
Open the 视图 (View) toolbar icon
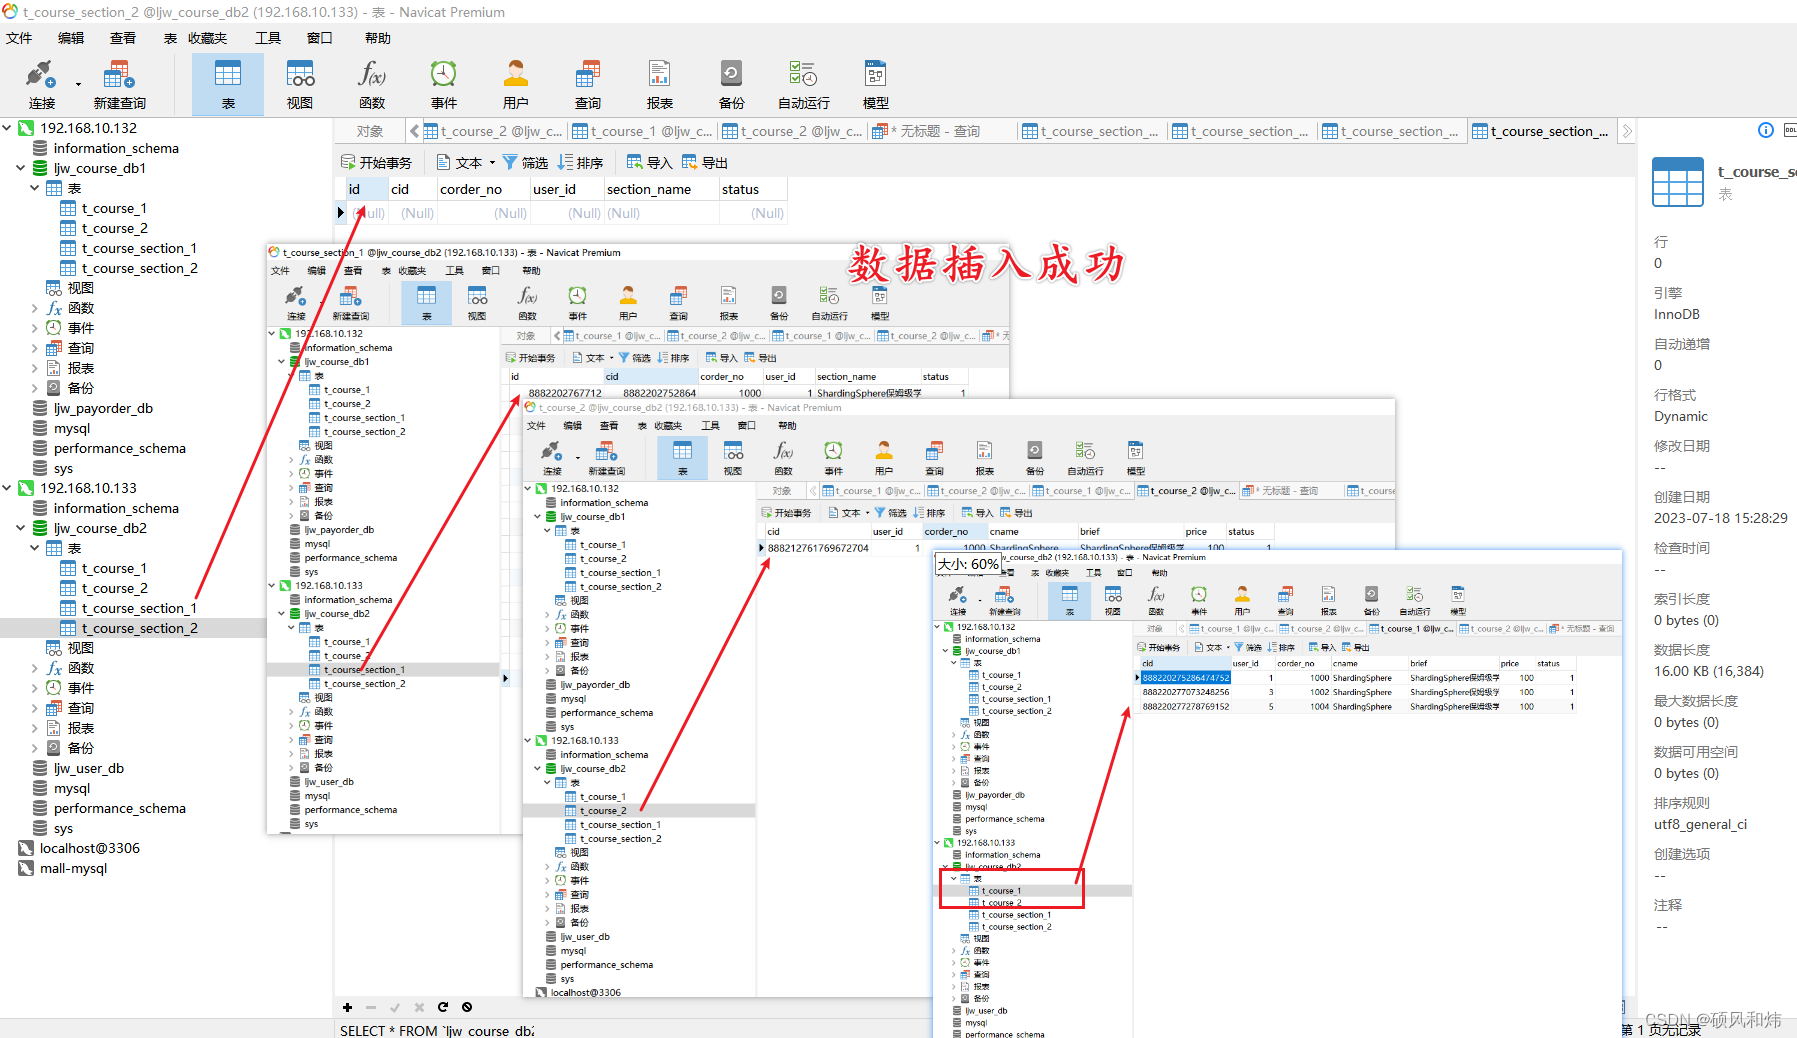point(300,84)
